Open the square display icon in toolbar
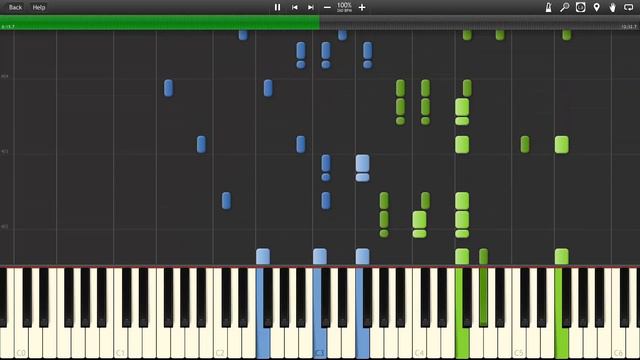 (580, 7)
